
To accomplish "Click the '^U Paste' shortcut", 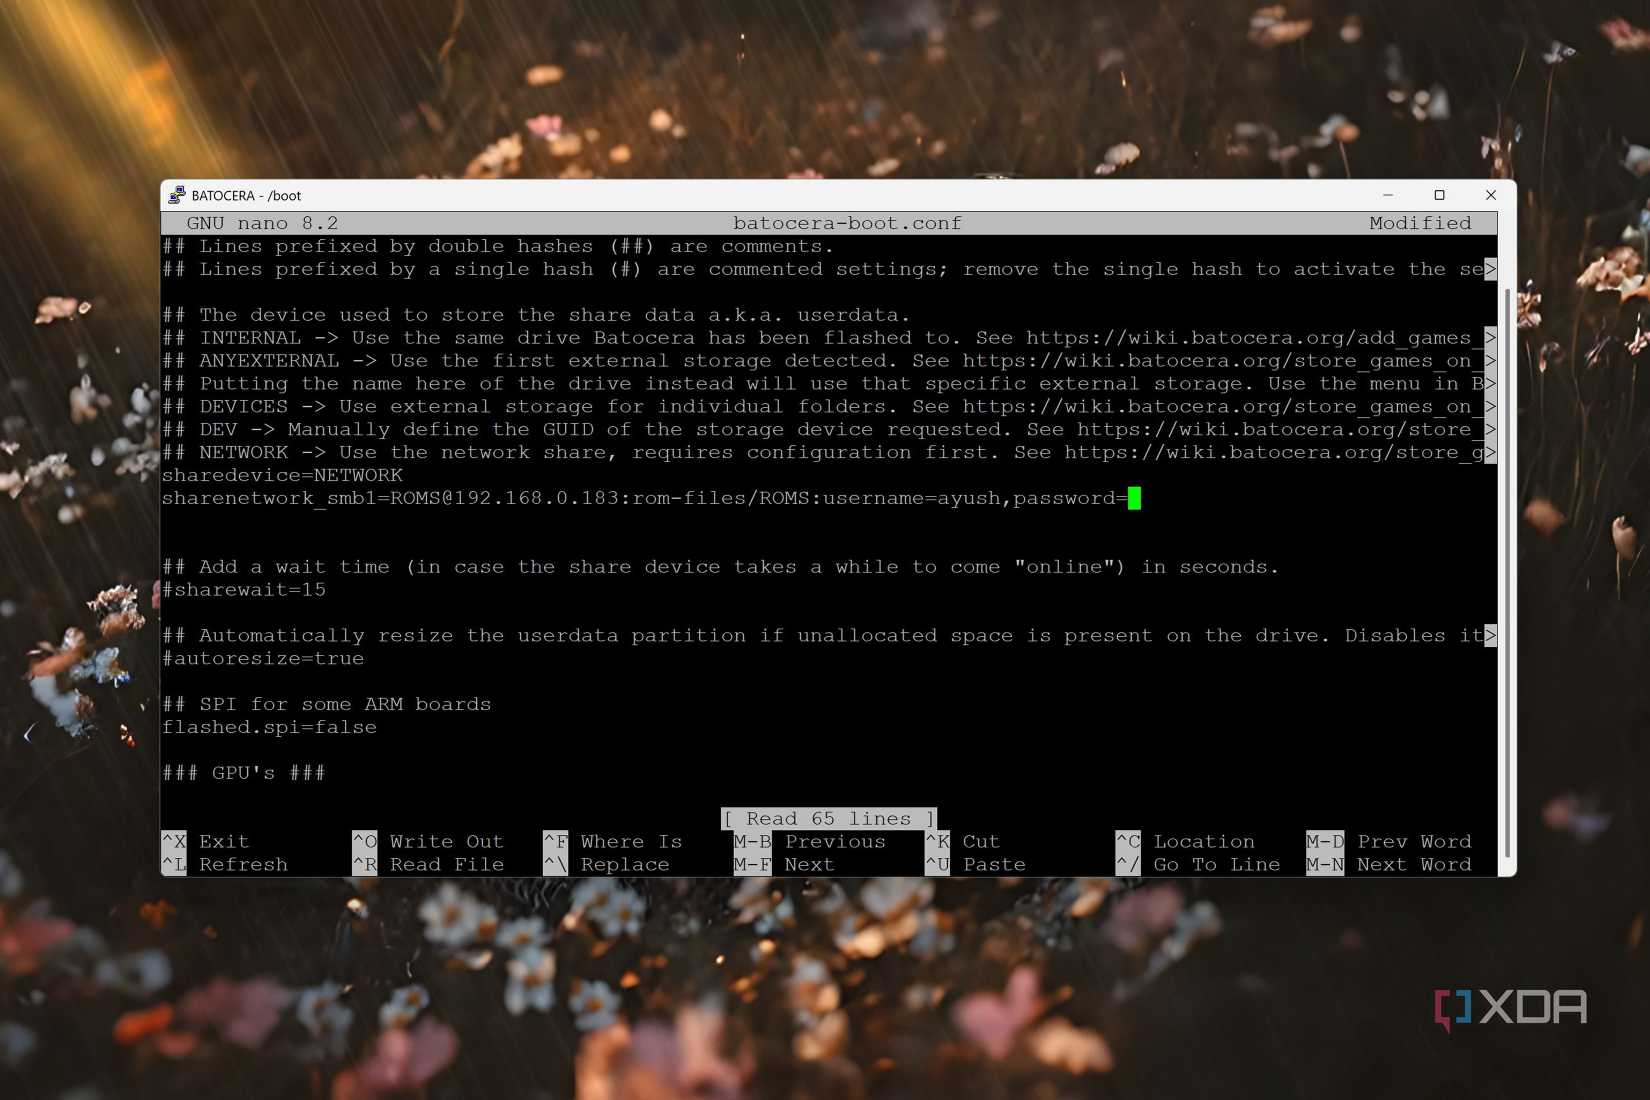I will (x=975, y=865).
